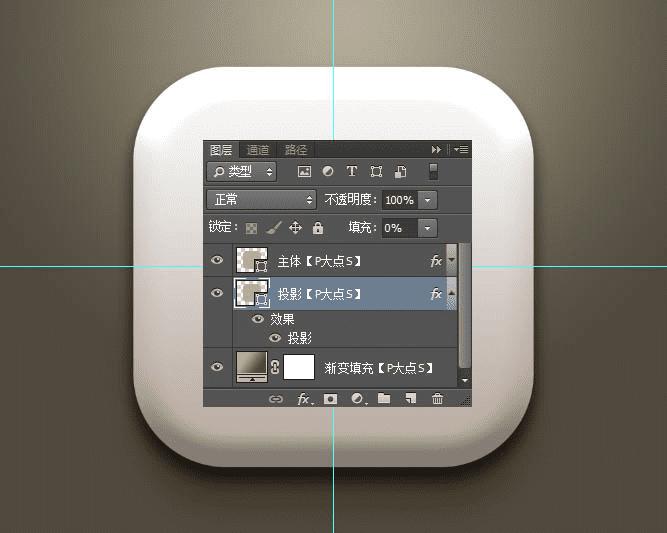Image resolution: width=667 pixels, height=533 pixels.
Task: Switch to the 图层 tab
Action: (221, 150)
